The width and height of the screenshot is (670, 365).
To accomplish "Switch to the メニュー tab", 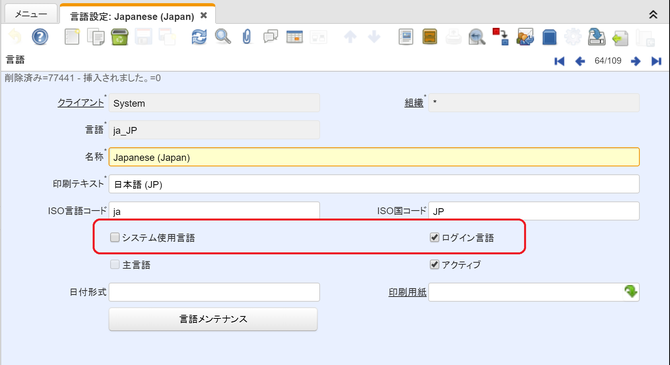I will click(x=31, y=14).
